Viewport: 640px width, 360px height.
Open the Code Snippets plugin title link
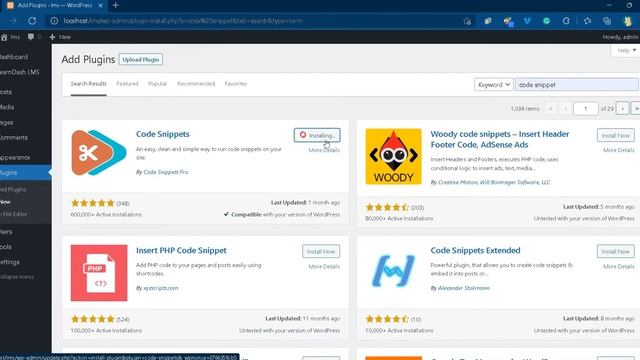pos(162,134)
